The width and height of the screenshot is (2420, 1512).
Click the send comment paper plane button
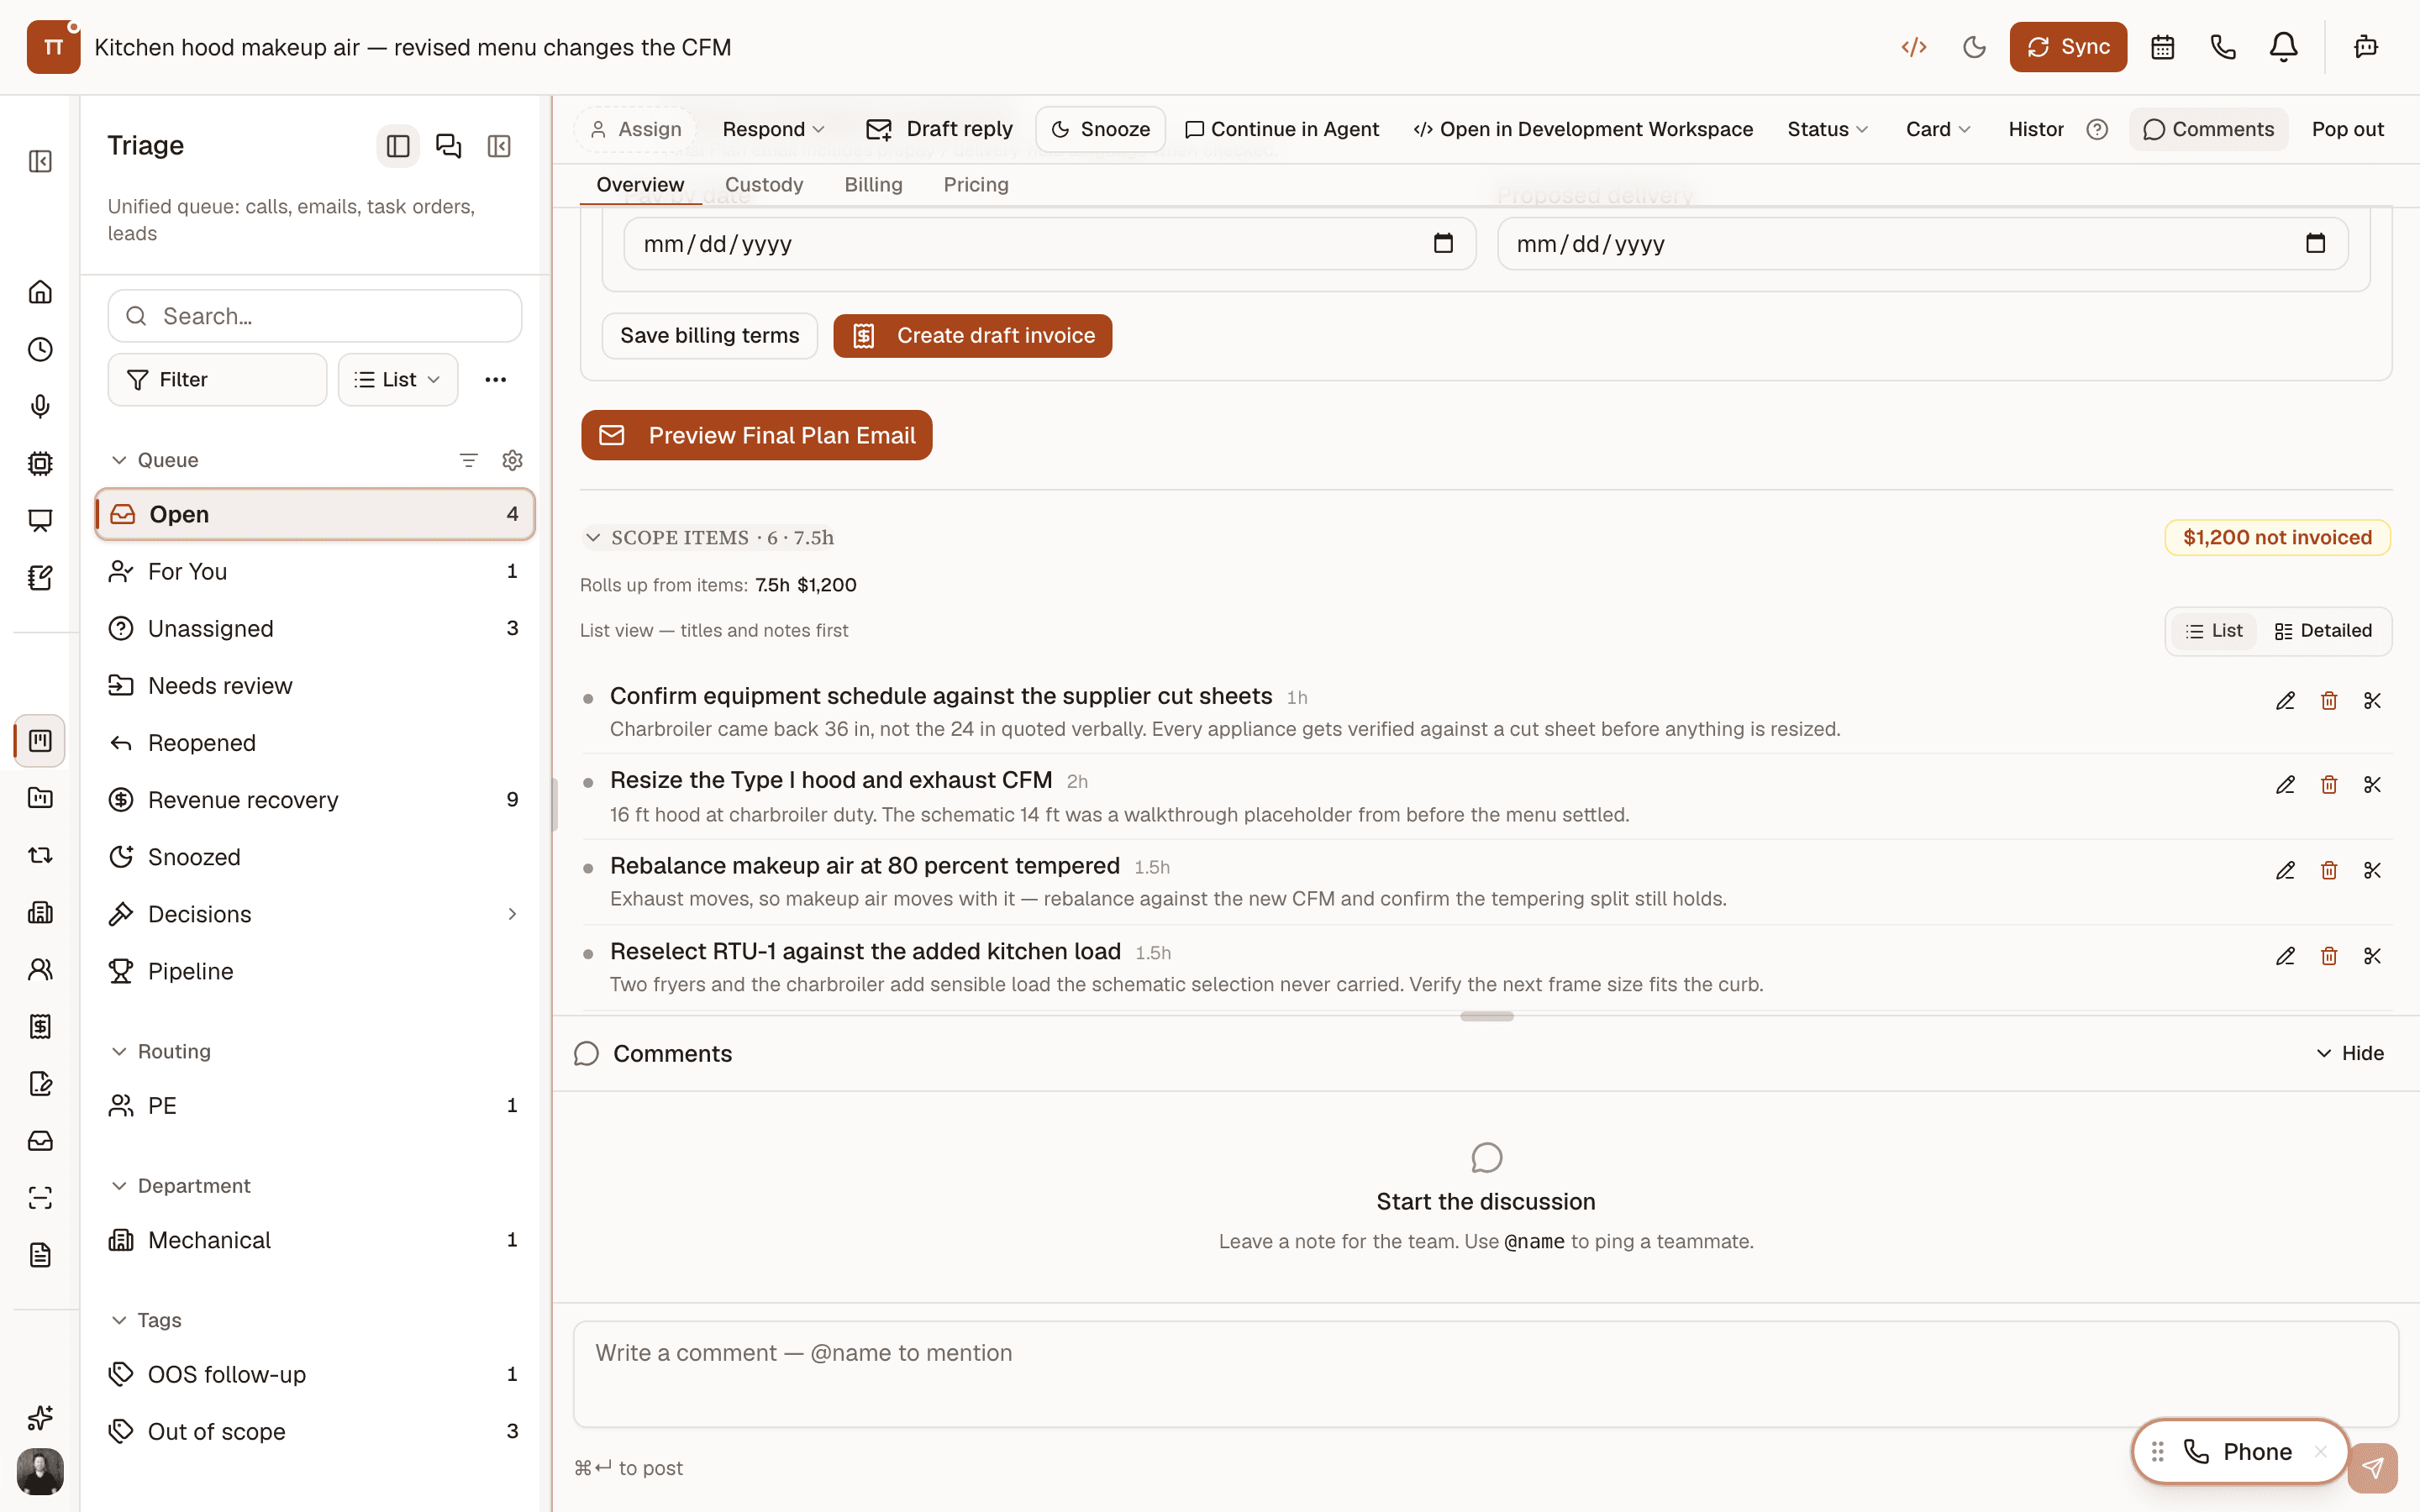[2372, 1467]
